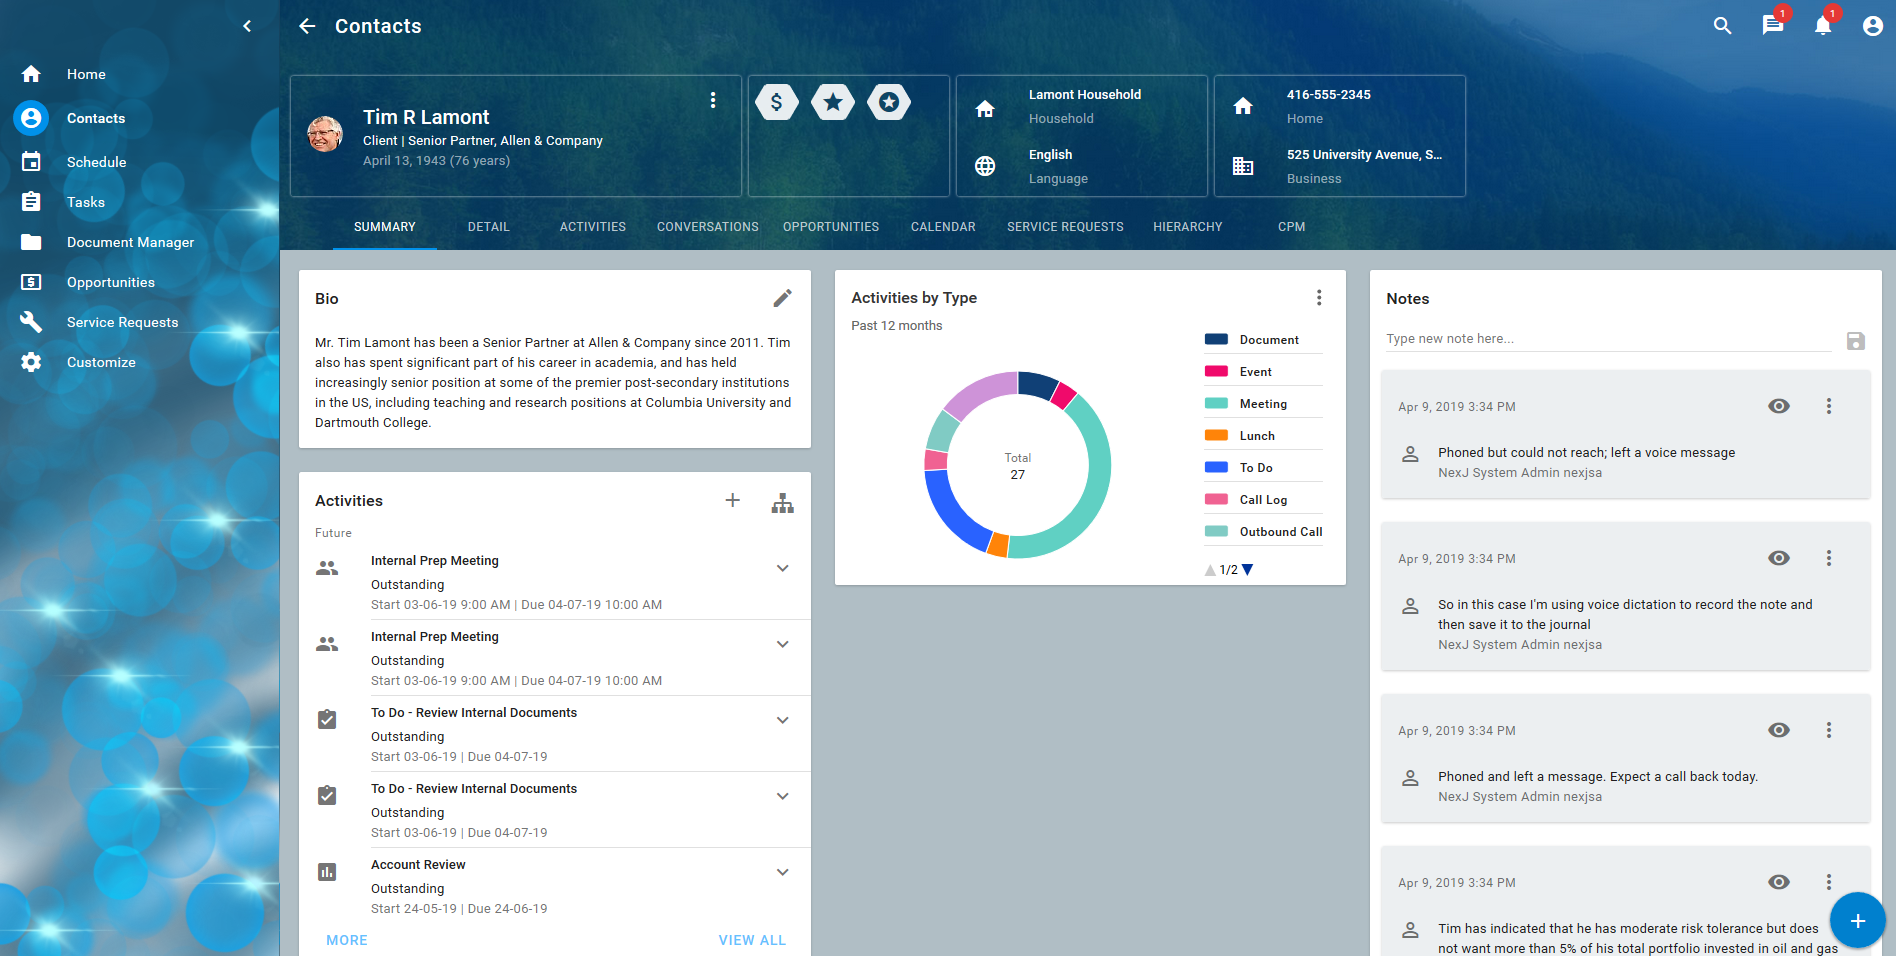Screen dimensions: 1896x956
Task: Click VIEW ALL activities link
Action: [752, 940]
